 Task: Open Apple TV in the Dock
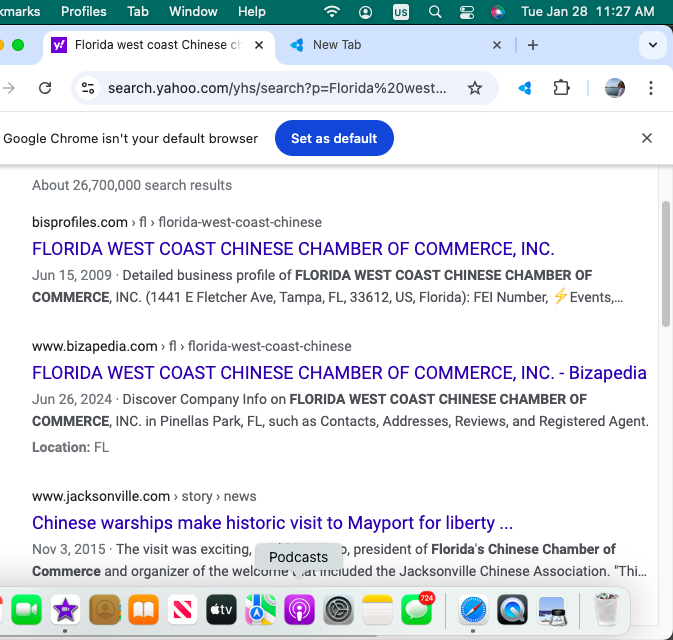(x=221, y=610)
